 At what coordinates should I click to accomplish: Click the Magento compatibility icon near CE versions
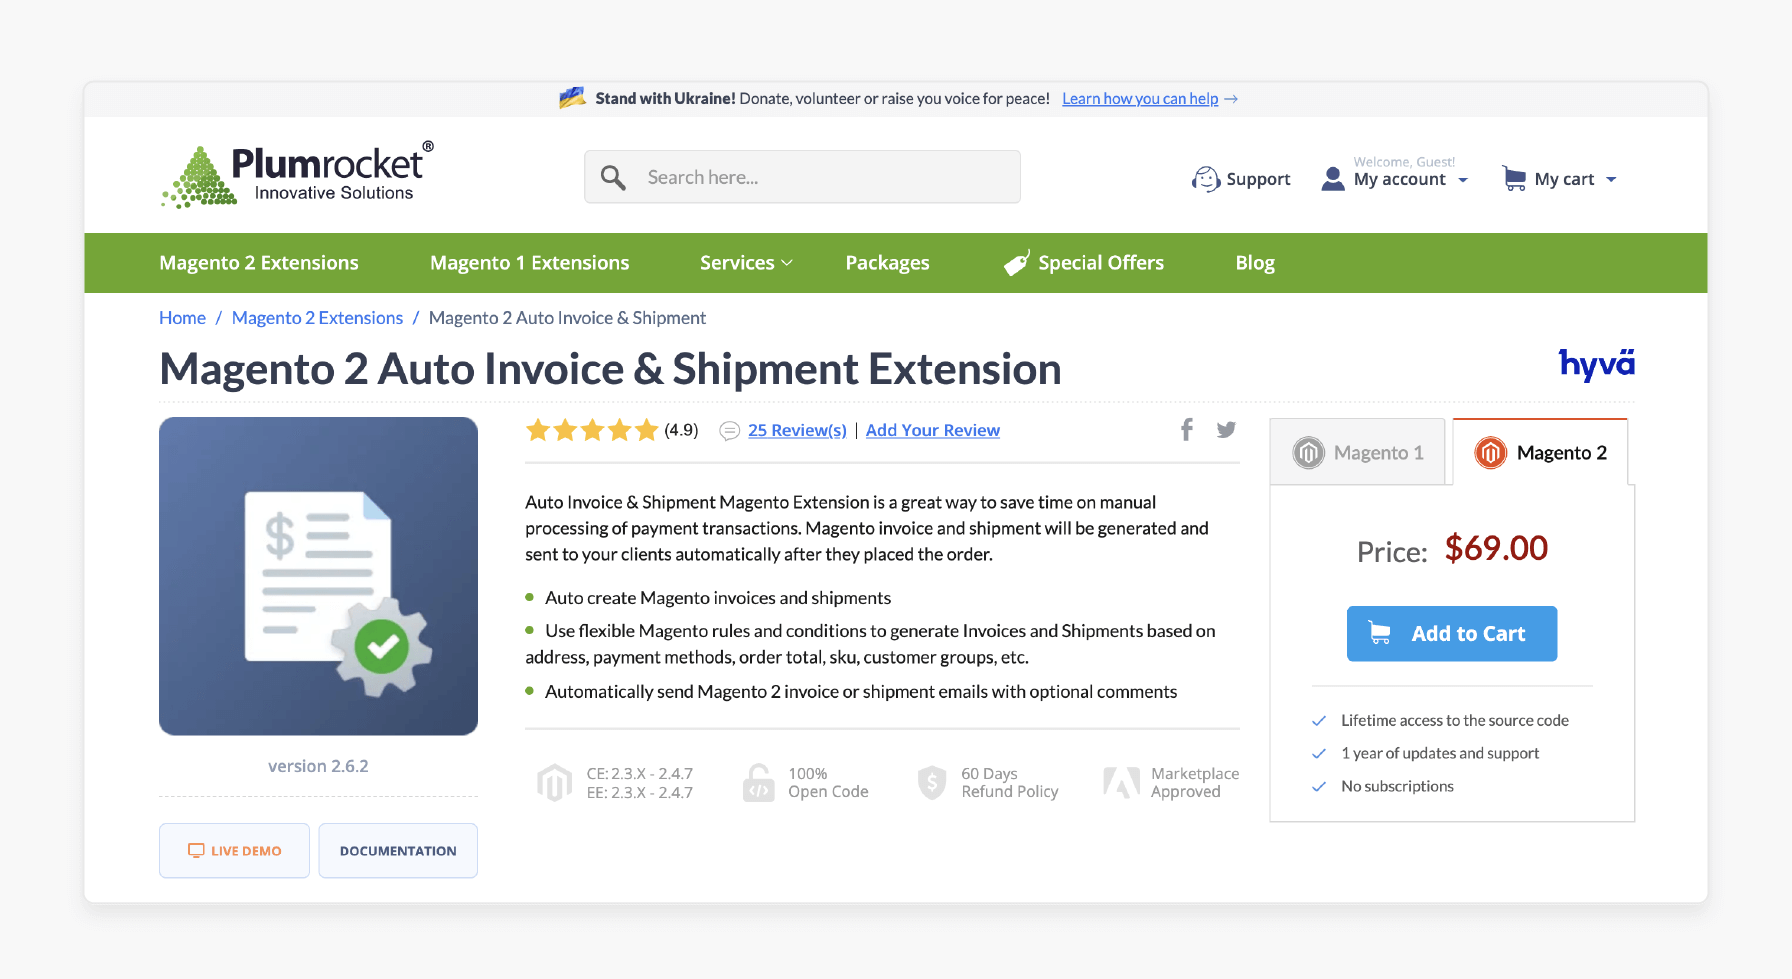554,783
